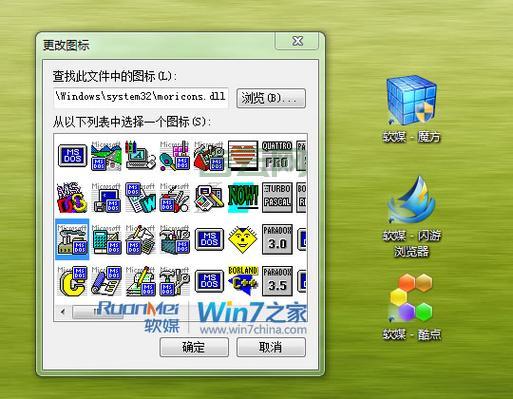Close the 更改图标 dialog
Screen dimensions: 513x399
[297, 41]
